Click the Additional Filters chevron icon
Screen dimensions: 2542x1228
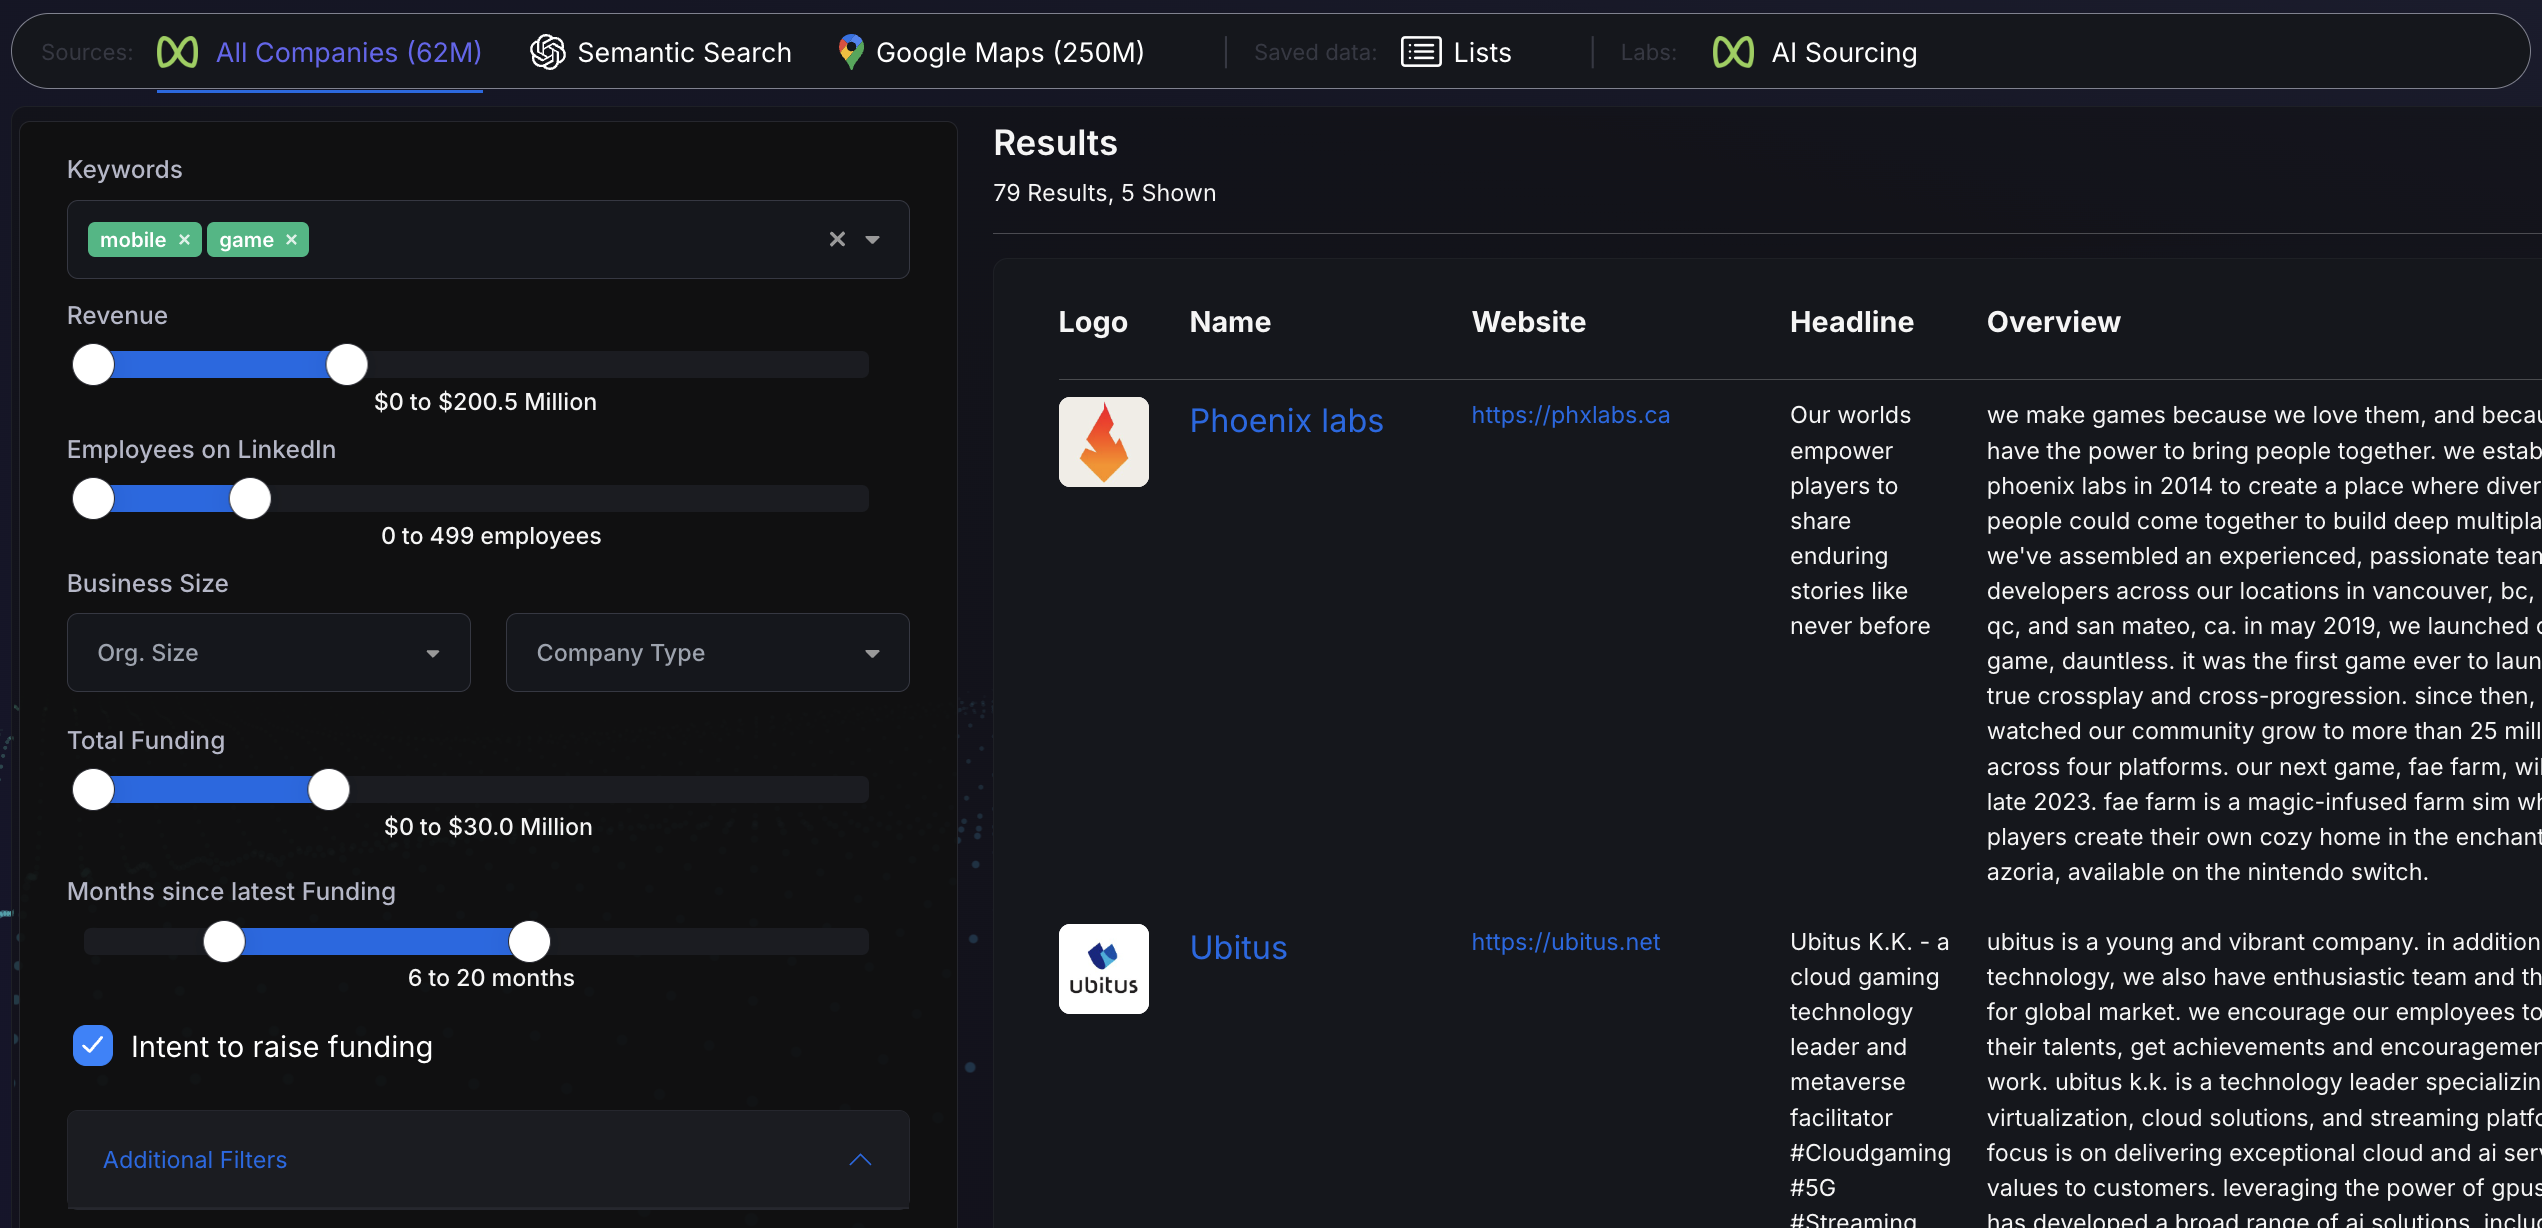click(860, 1160)
